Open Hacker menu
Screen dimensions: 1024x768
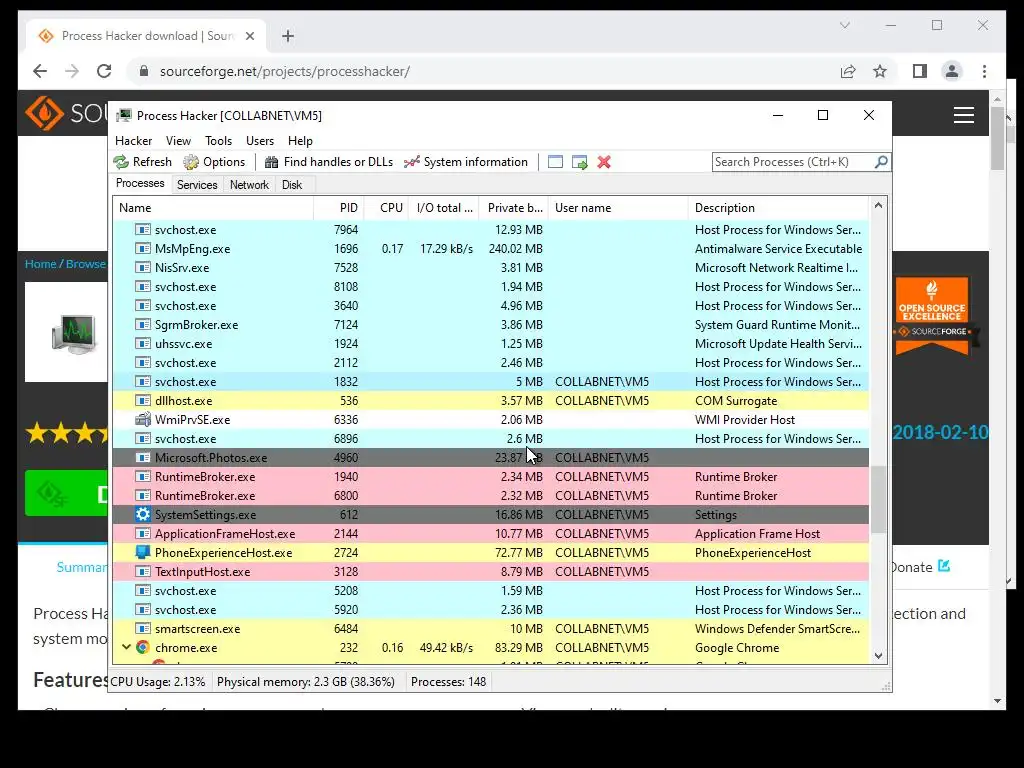[x=133, y=141]
